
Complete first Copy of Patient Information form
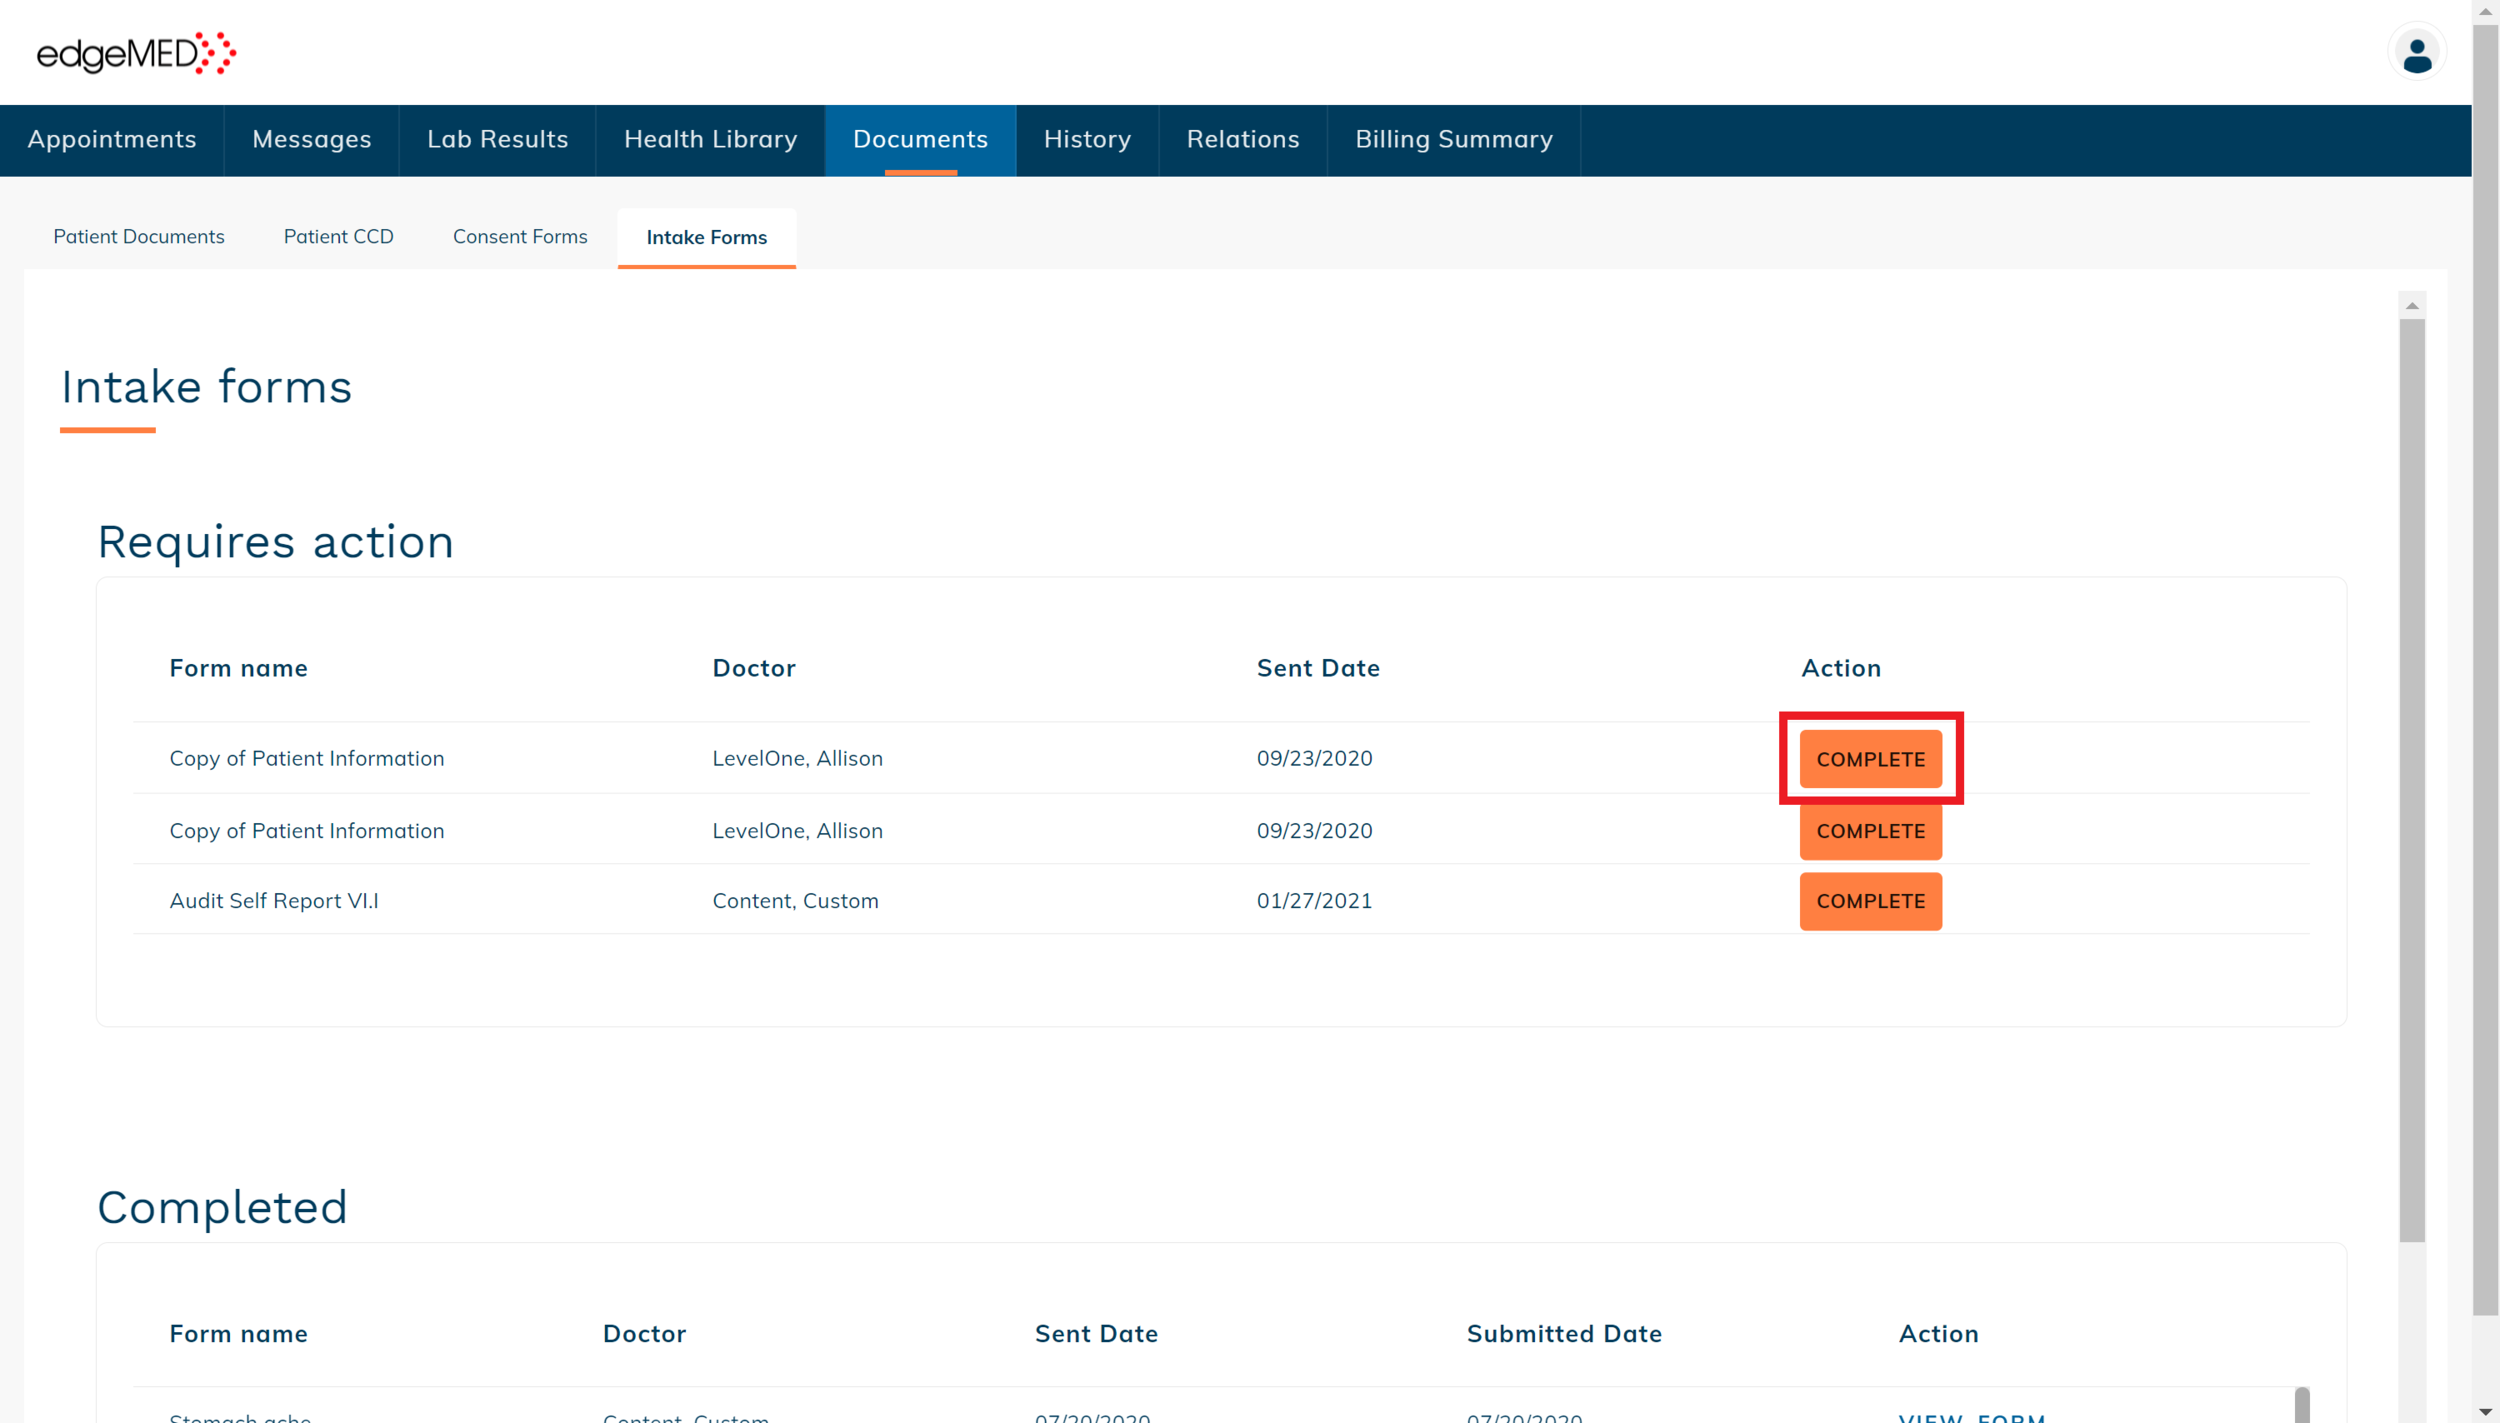(x=1869, y=759)
